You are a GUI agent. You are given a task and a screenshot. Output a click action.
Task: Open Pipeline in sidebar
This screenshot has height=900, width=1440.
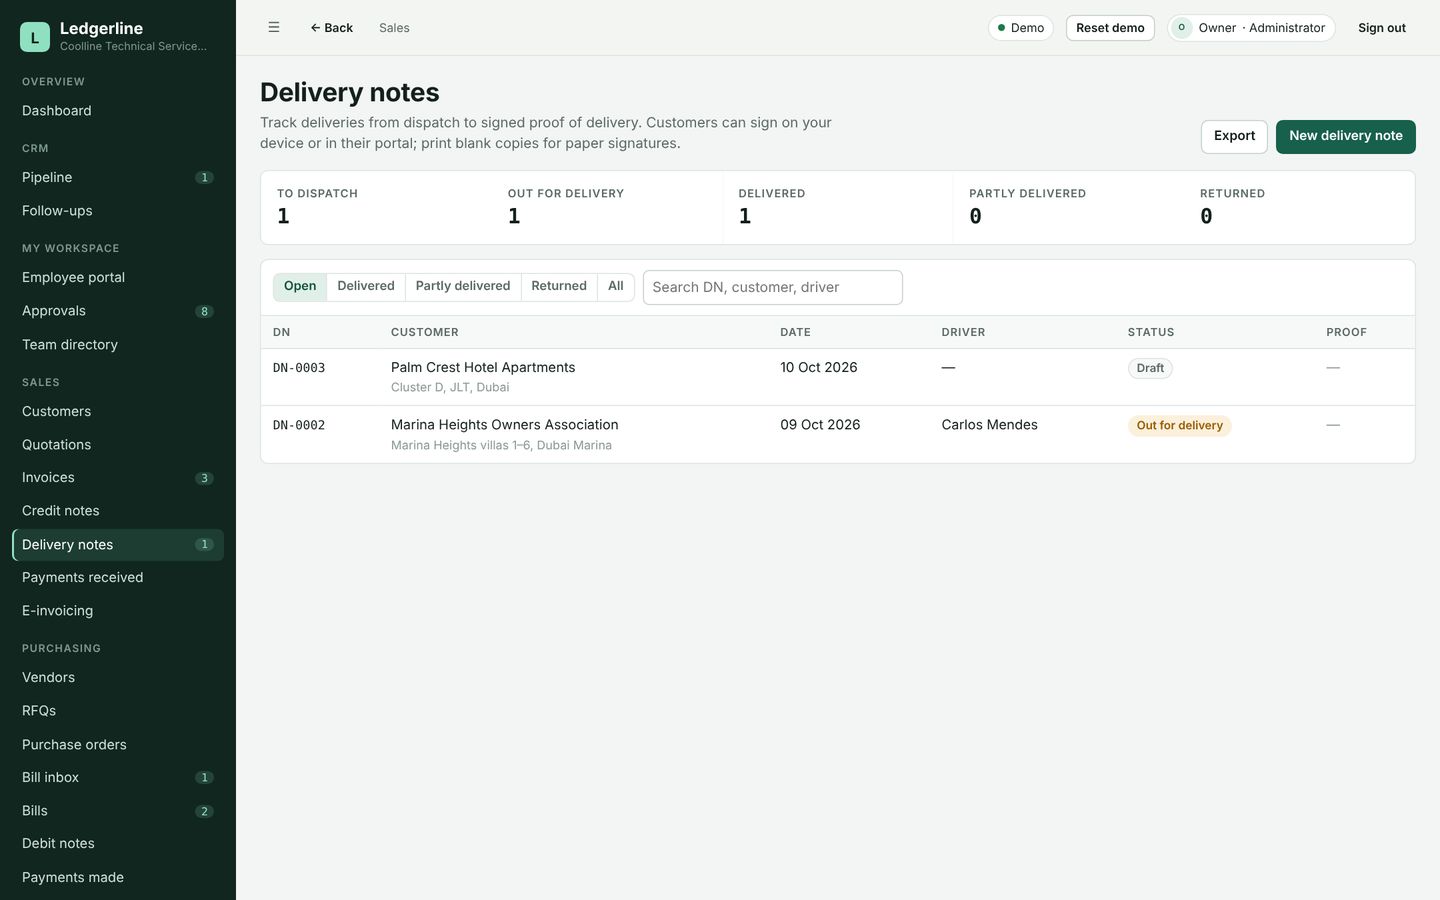click(x=118, y=178)
